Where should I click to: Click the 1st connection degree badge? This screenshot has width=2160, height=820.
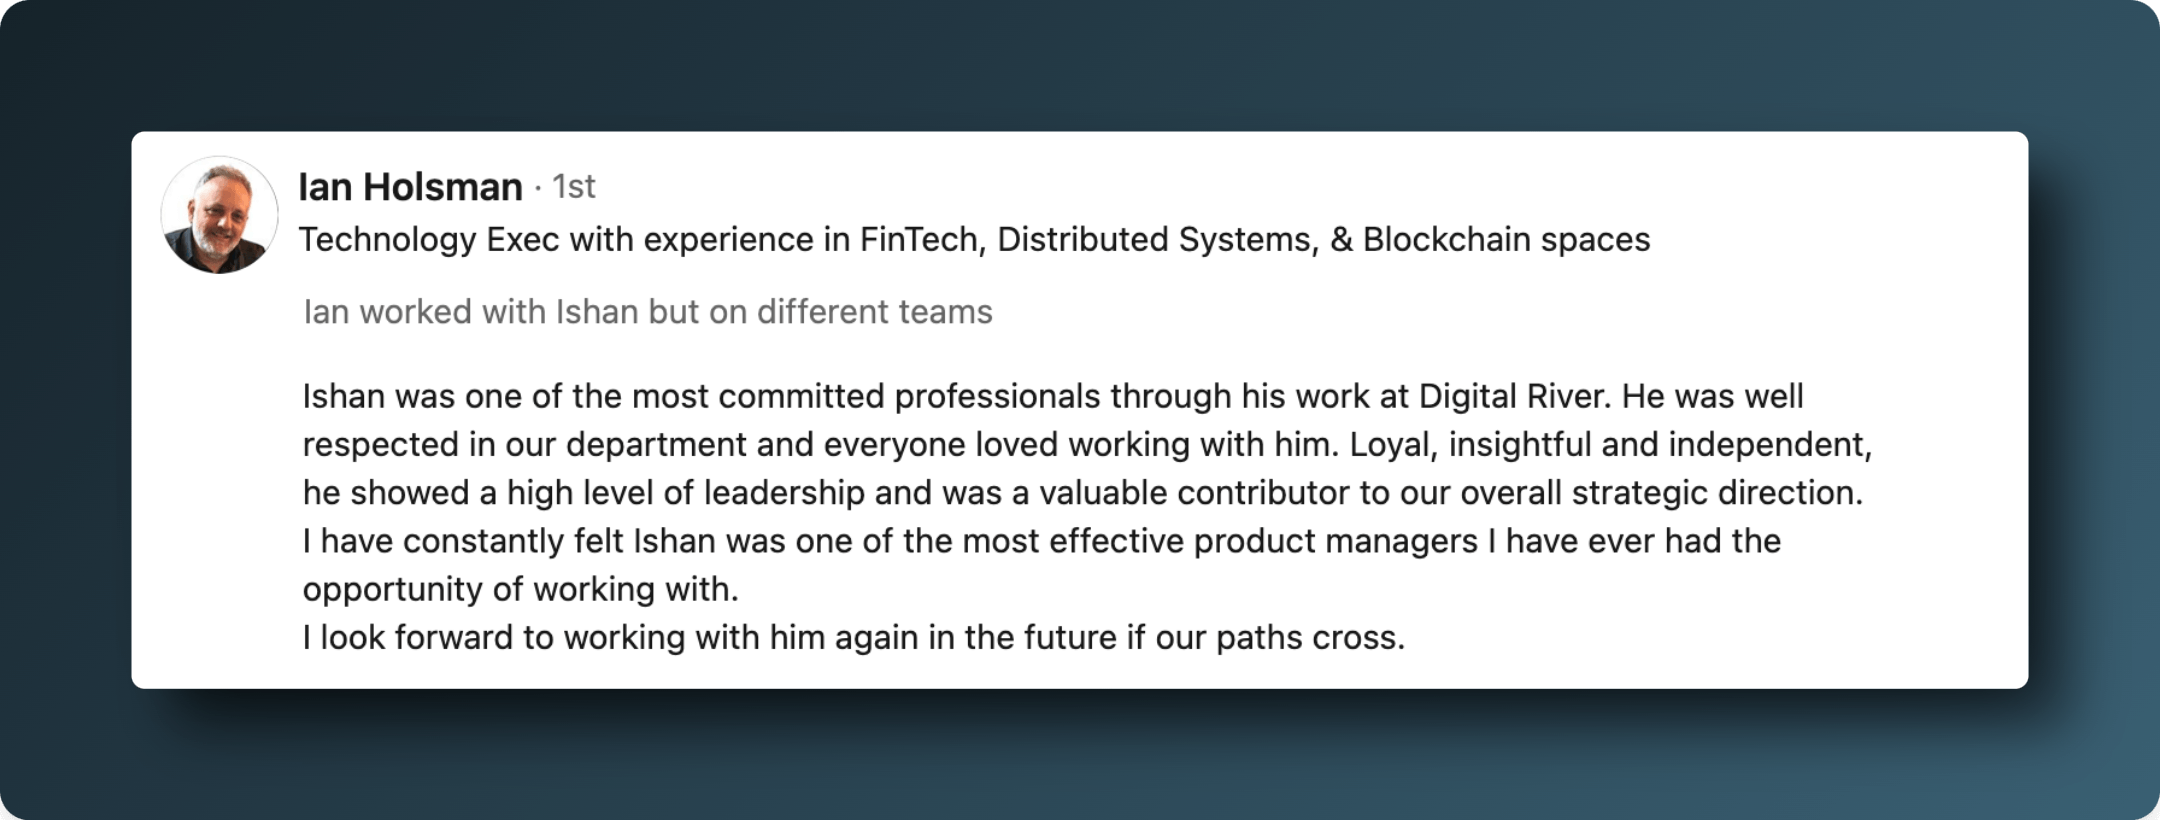574,187
